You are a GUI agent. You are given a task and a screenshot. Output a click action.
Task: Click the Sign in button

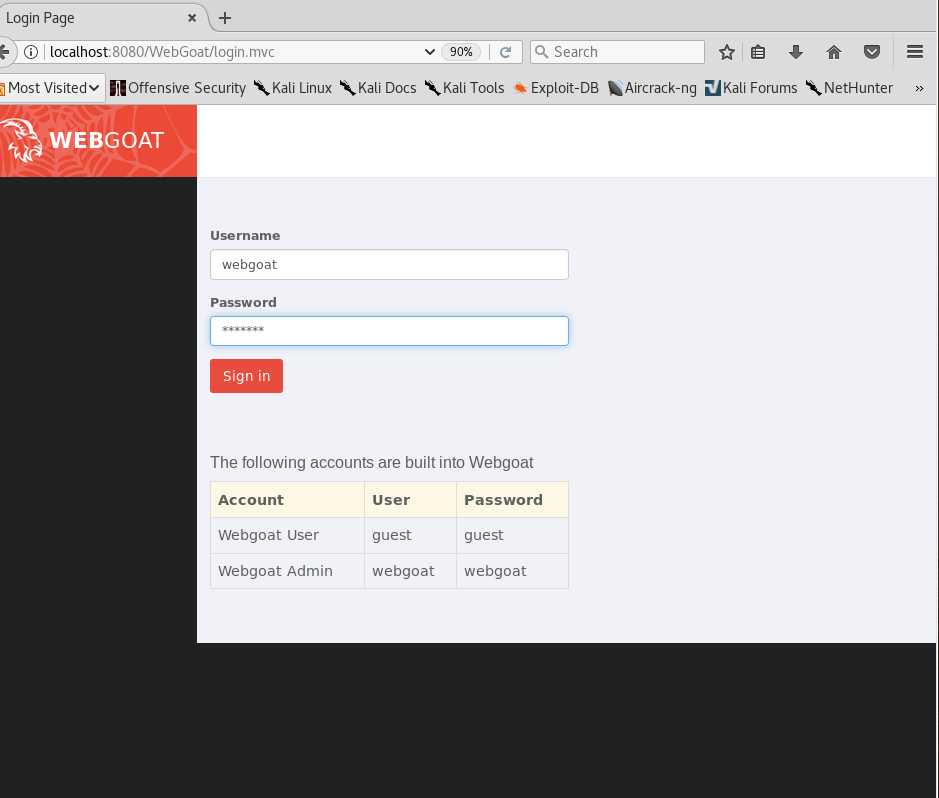246,376
